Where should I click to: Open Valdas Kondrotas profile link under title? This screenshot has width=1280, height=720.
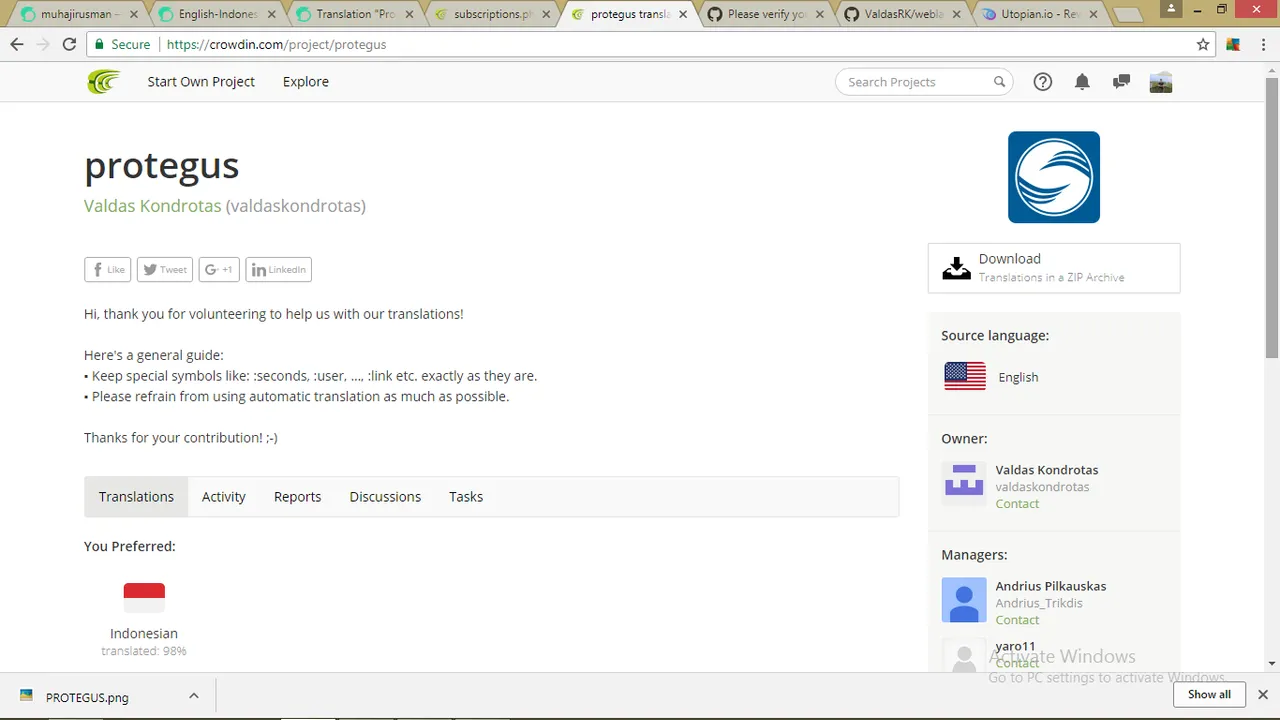pyautogui.click(x=153, y=206)
